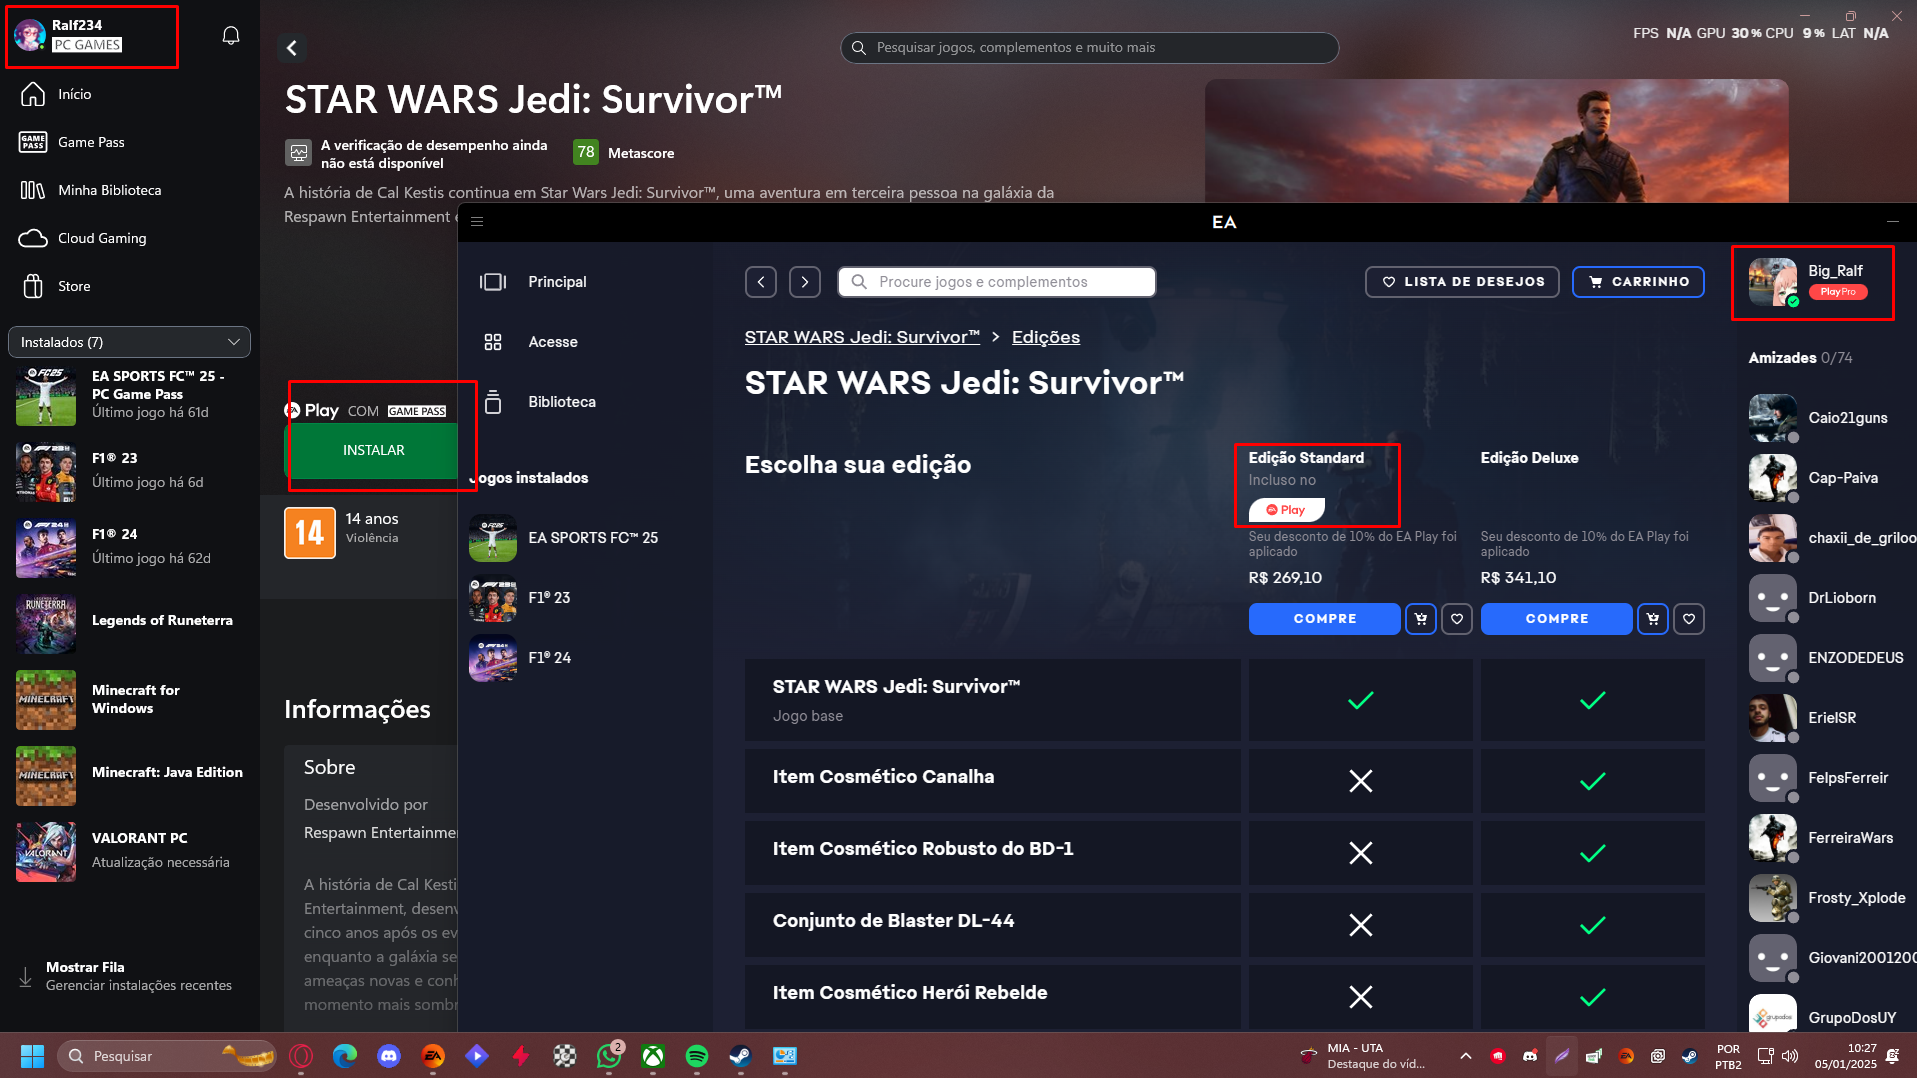Go forward in EA app navigation
Screen dimensions: 1917x1078
[805, 282]
